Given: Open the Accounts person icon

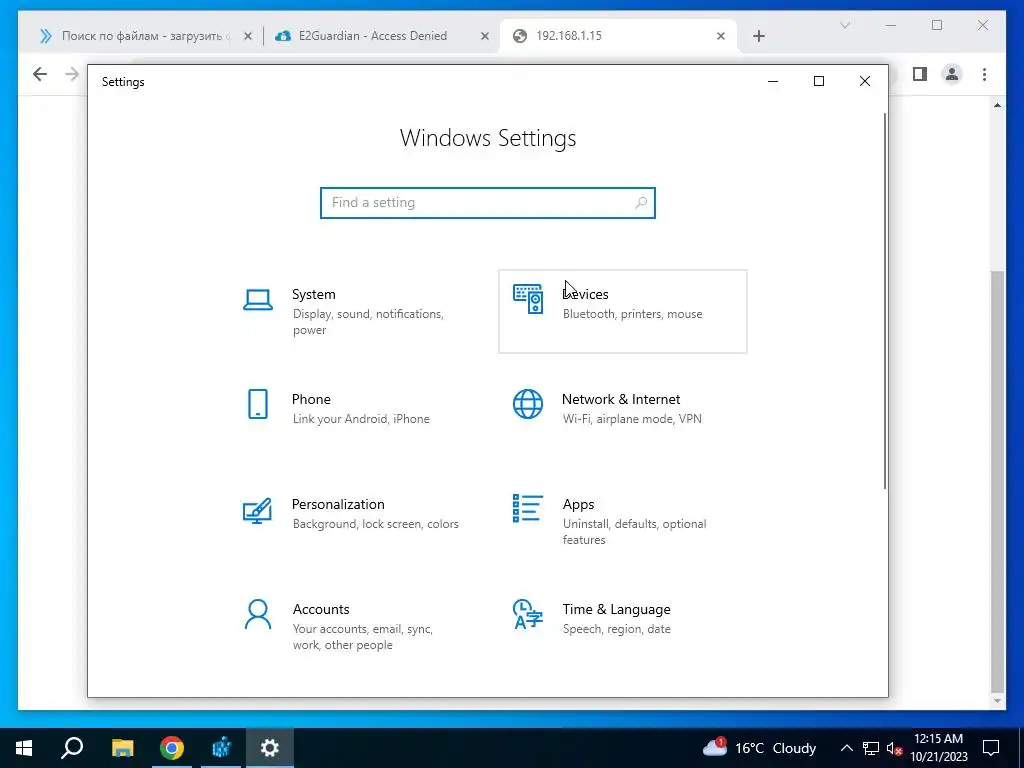Looking at the screenshot, I should tap(258, 615).
